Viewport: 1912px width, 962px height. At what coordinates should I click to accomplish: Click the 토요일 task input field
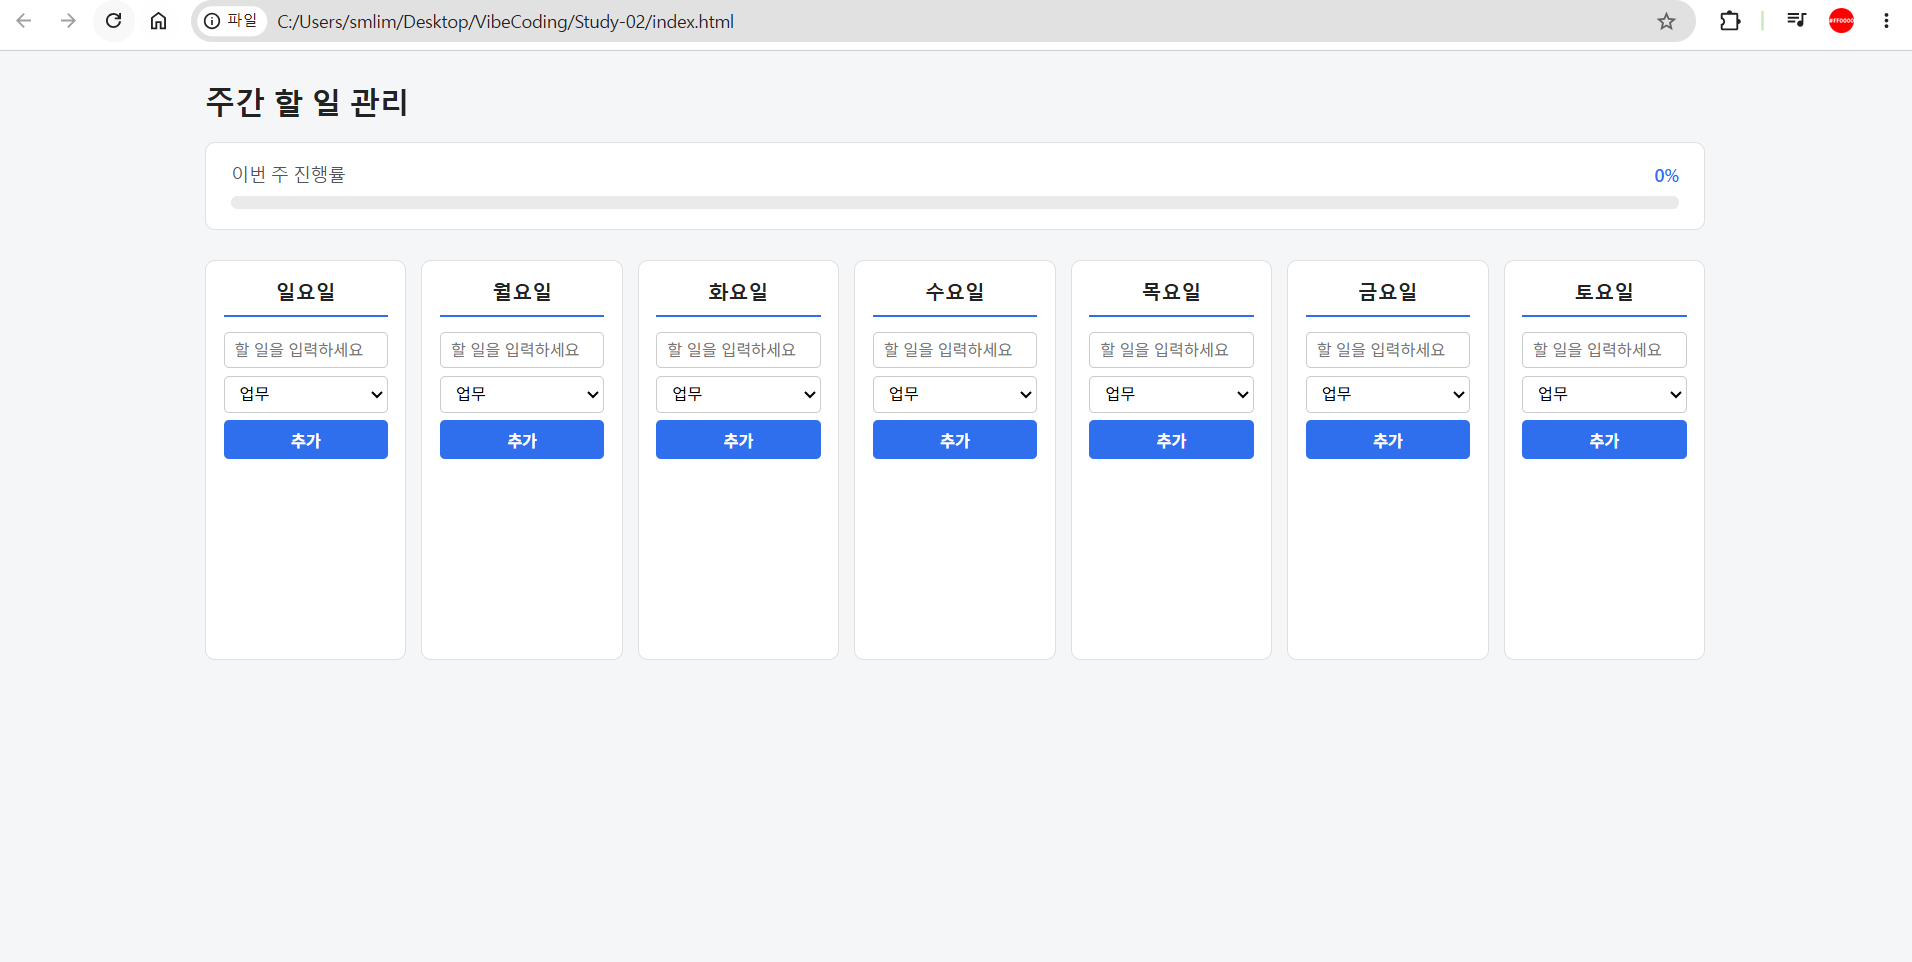coord(1604,350)
